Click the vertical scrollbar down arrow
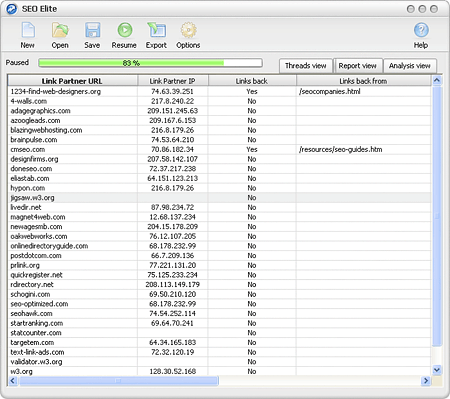 (437, 370)
